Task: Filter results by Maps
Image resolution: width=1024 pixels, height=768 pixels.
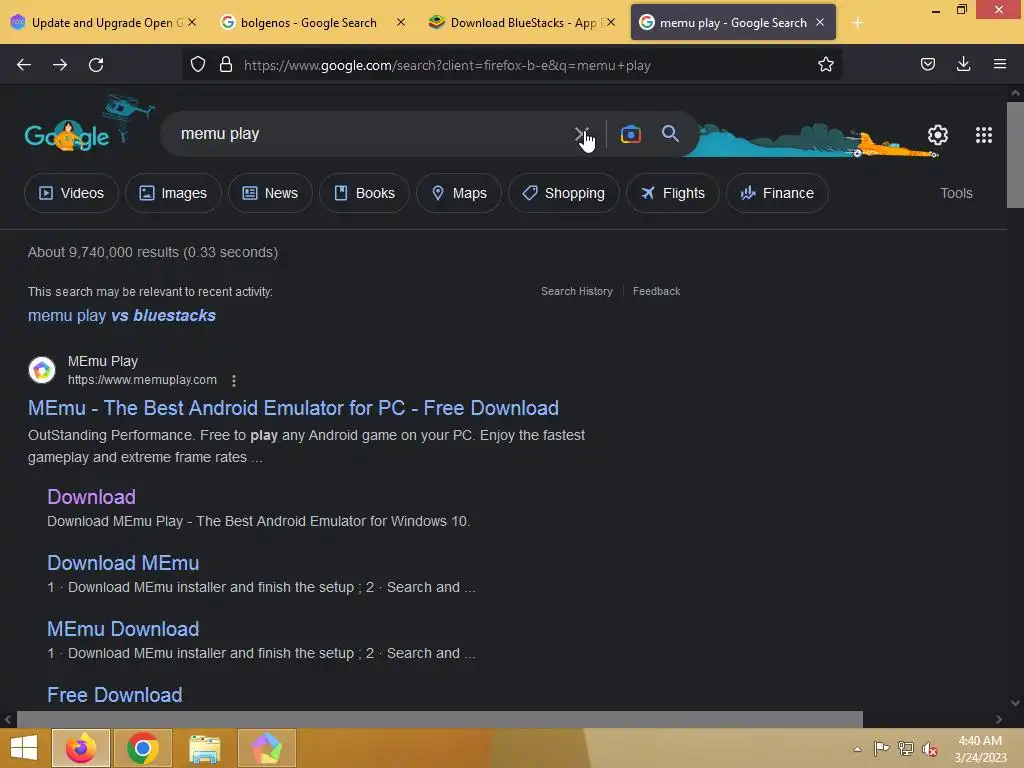Action: (x=458, y=193)
